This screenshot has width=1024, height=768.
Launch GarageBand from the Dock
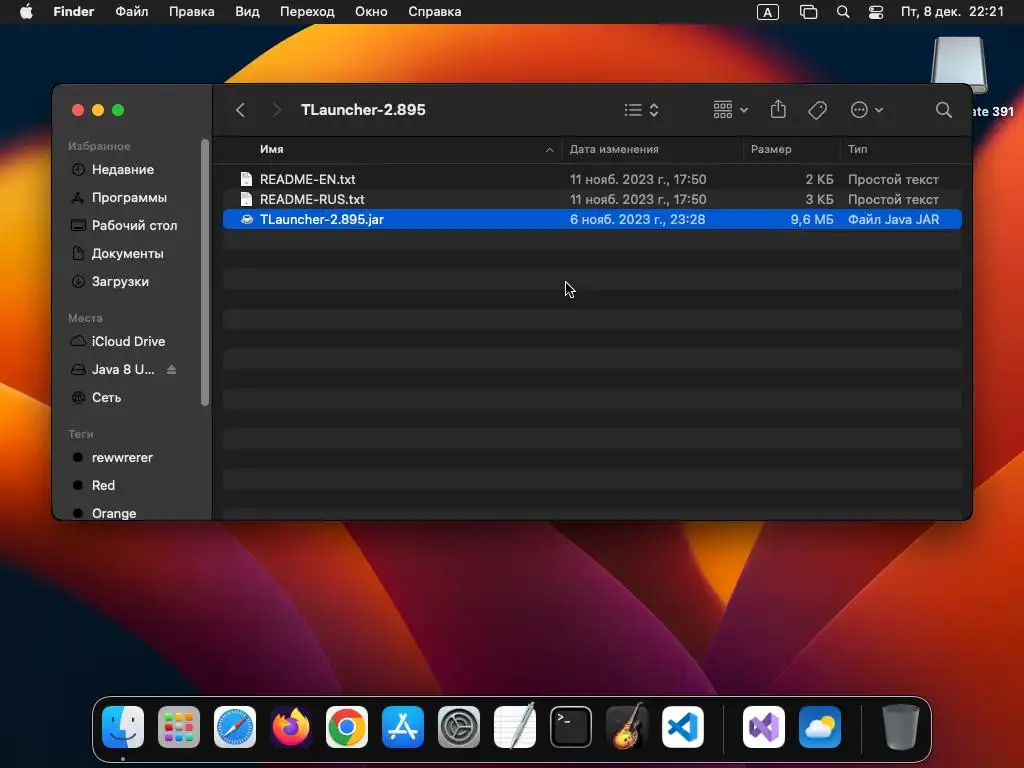pos(627,726)
